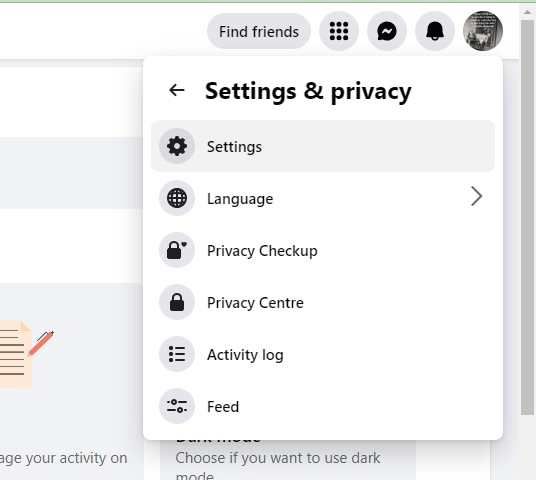Go back with the left arrow
This screenshot has height=480, width=536.
tap(177, 91)
